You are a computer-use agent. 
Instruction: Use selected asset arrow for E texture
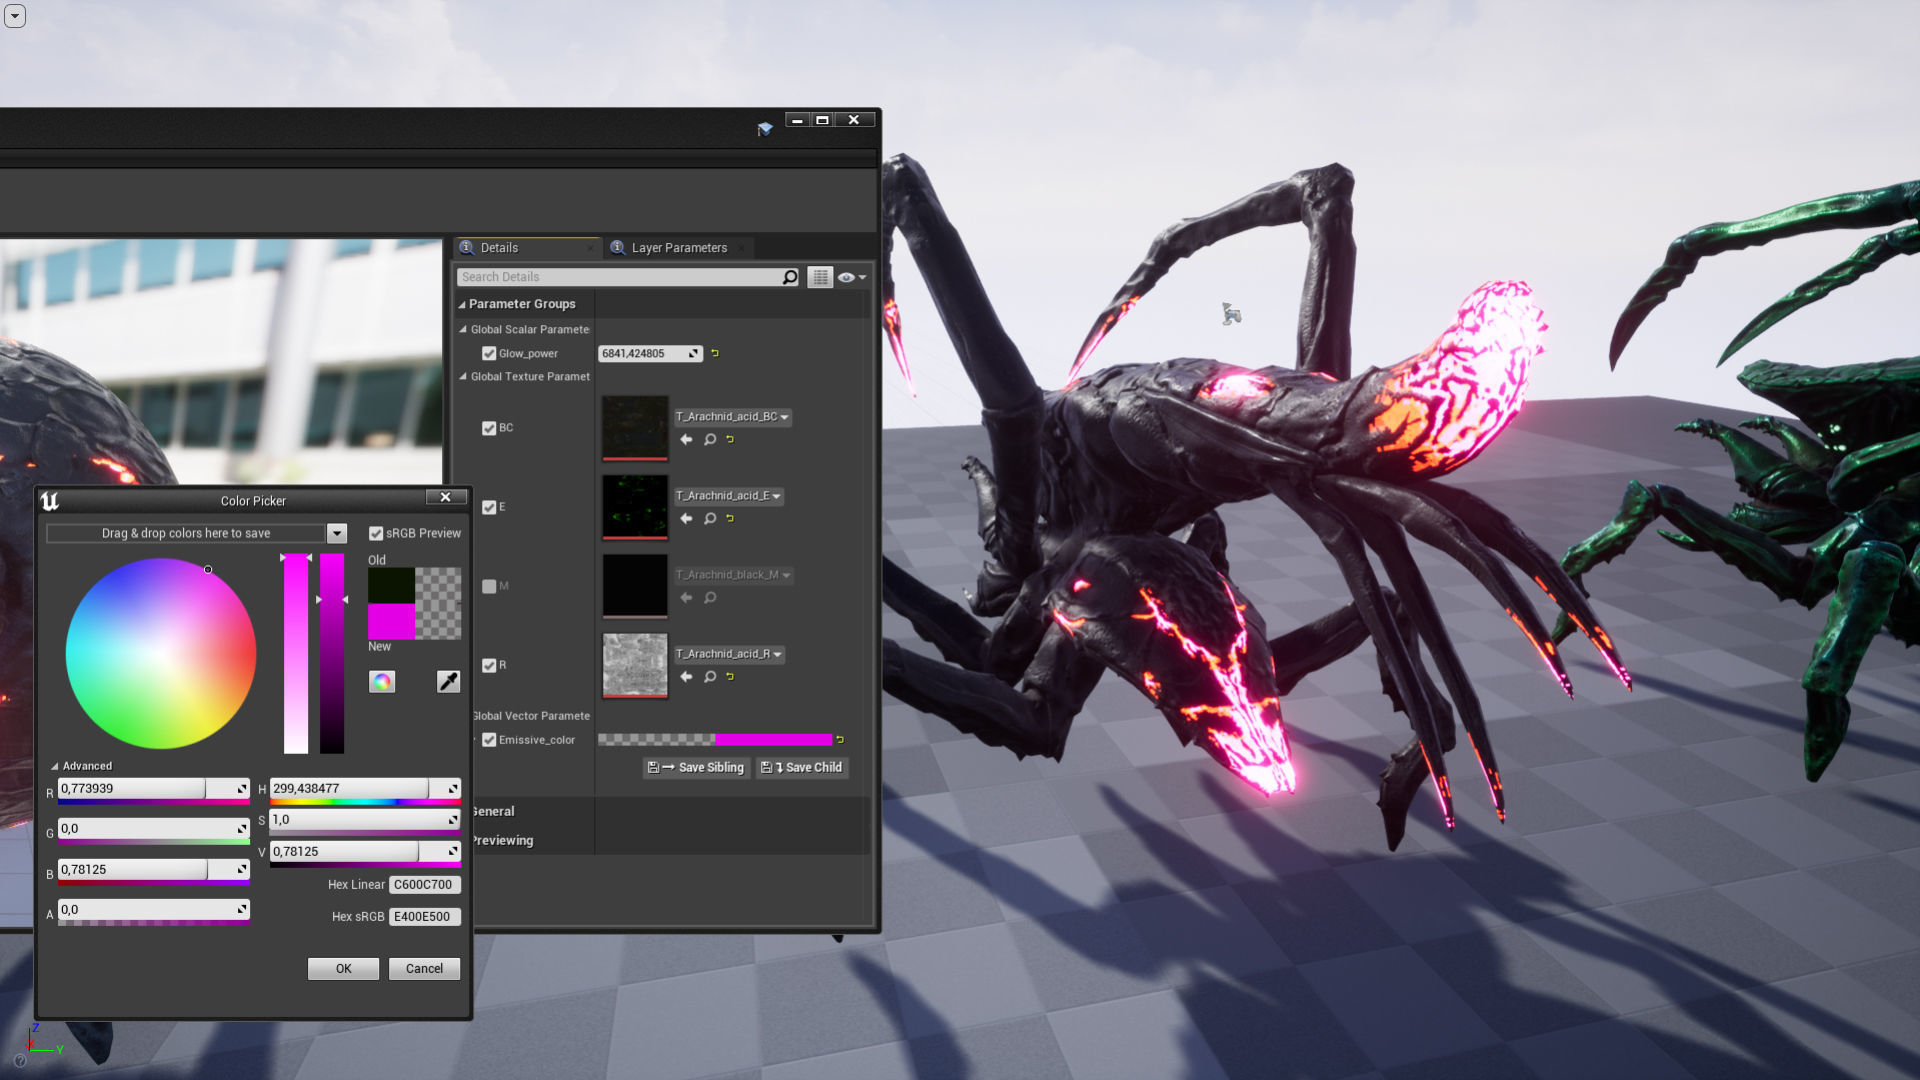[686, 519]
